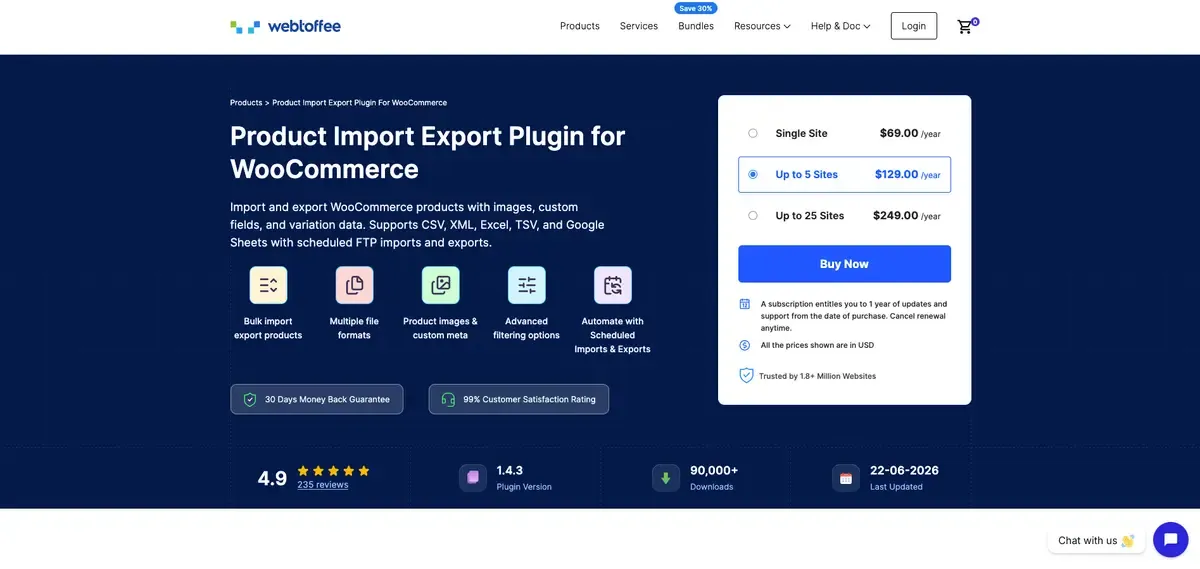This screenshot has width=1200, height=569.
Task: Click the Scheduled Imports & Exports calendar icon
Action: [612, 285]
